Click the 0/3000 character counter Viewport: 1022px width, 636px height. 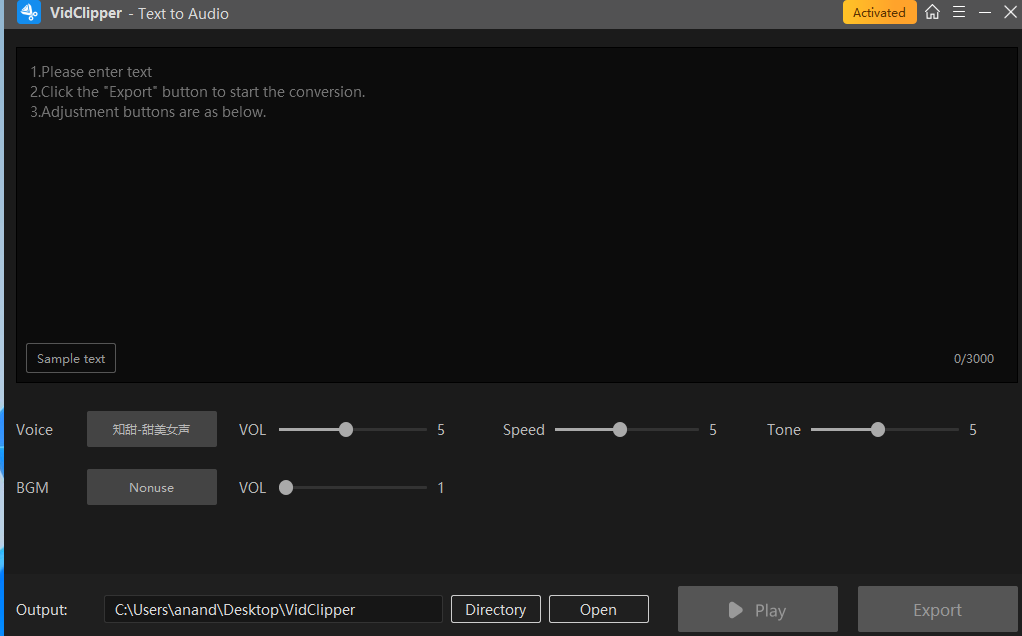(973, 359)
